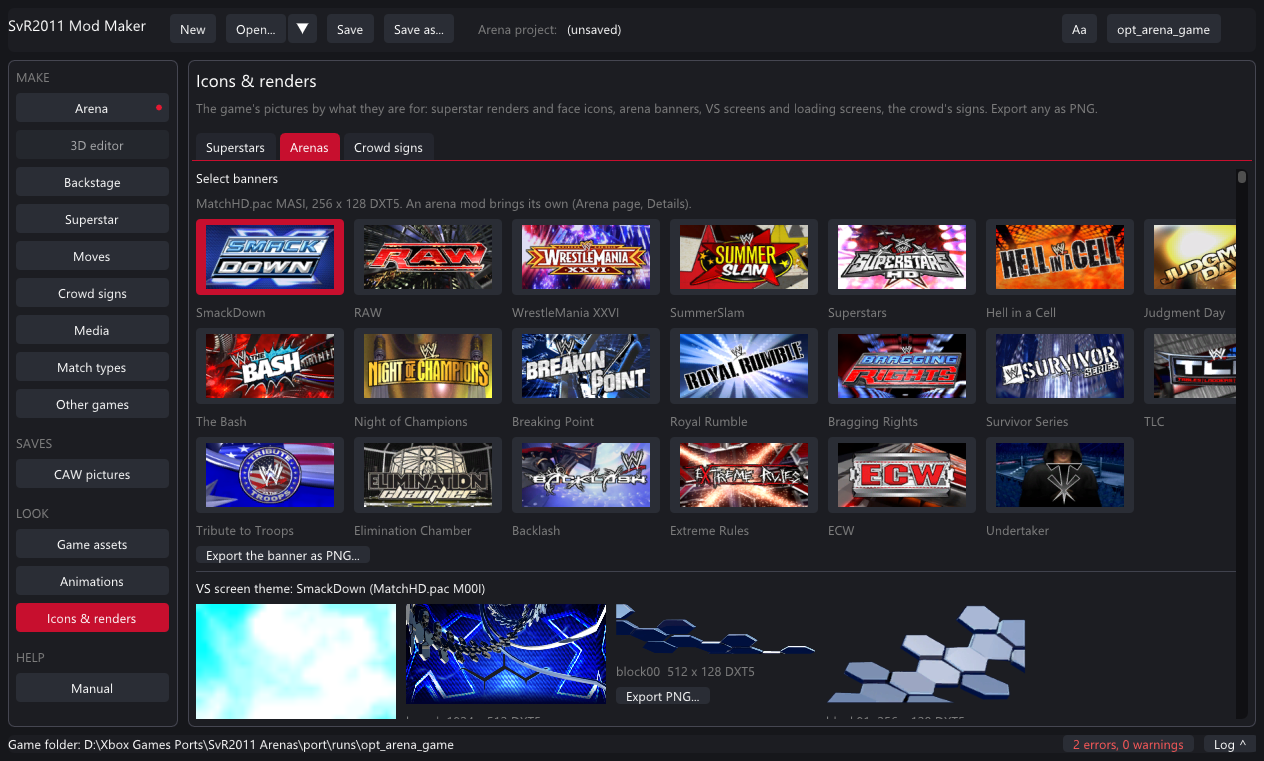The image size is (1264, 761).
Task: Pick the Hell in a Cell banner
Action: click(x=1060, y=257)
